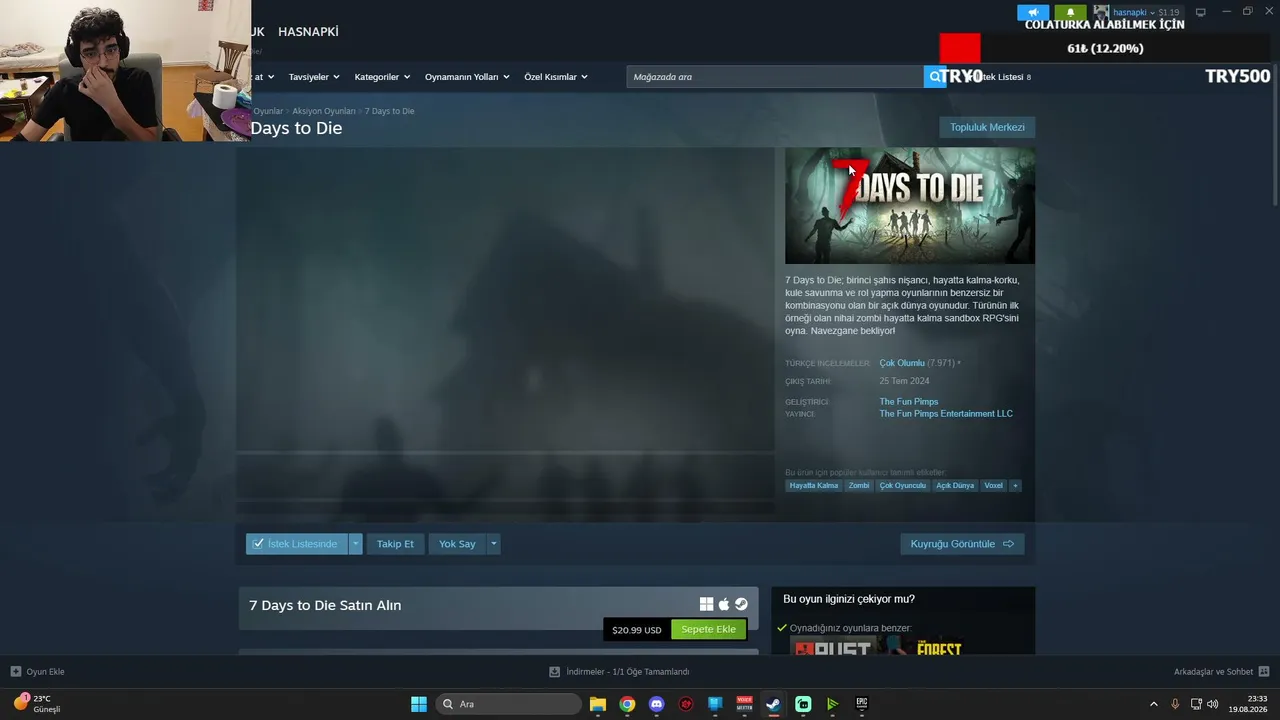Open volume control in system tray
This screenshot has height=720, width=1280.
(x=1212, y=704)
